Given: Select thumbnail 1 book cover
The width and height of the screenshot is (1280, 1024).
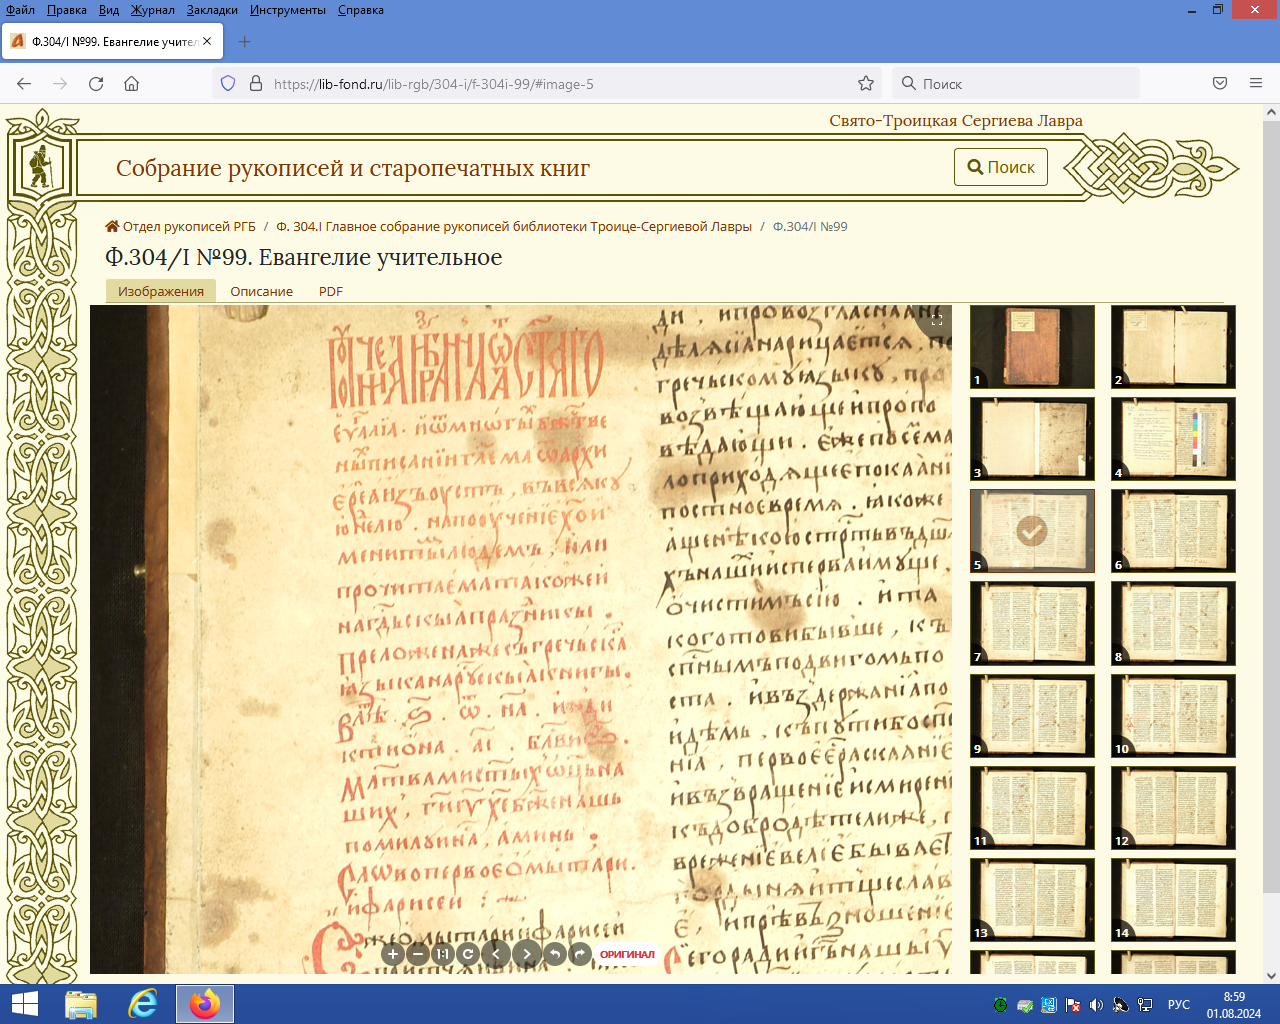Looking at the screenshot, I should [x=1032, y=347].
